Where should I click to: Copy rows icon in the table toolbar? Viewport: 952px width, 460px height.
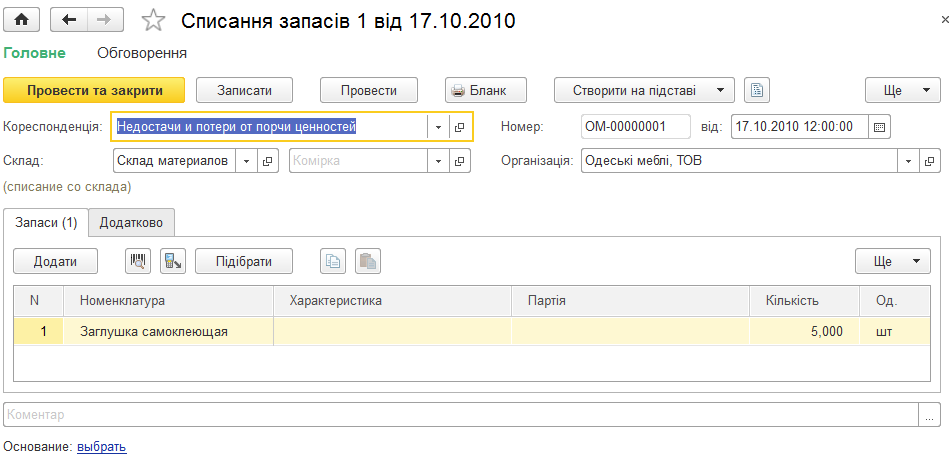click(x=333, y=262)
